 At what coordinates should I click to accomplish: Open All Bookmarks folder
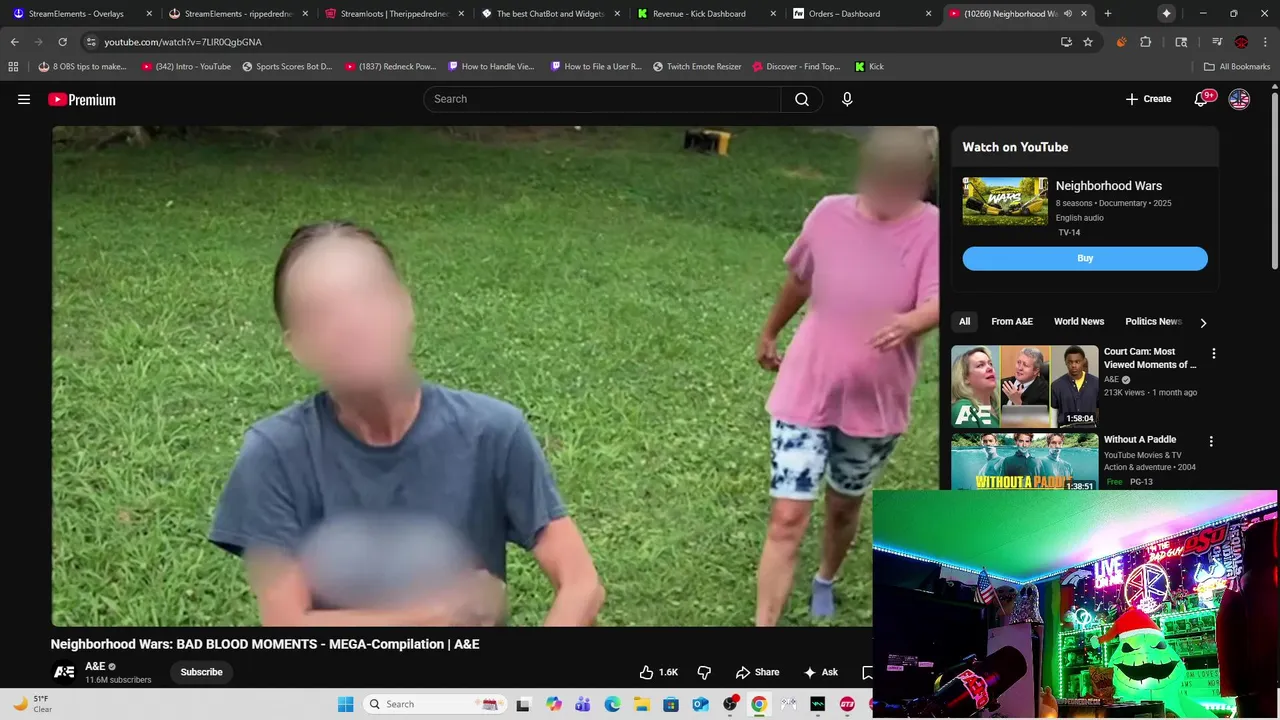[1237, 67]
